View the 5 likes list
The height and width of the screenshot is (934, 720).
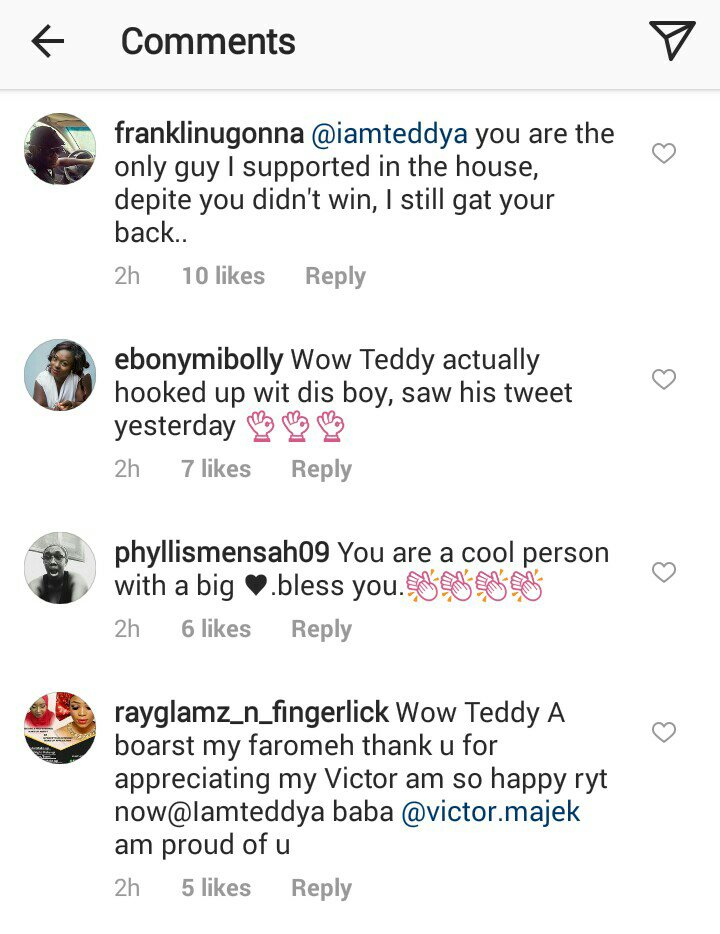coord(216,888)
